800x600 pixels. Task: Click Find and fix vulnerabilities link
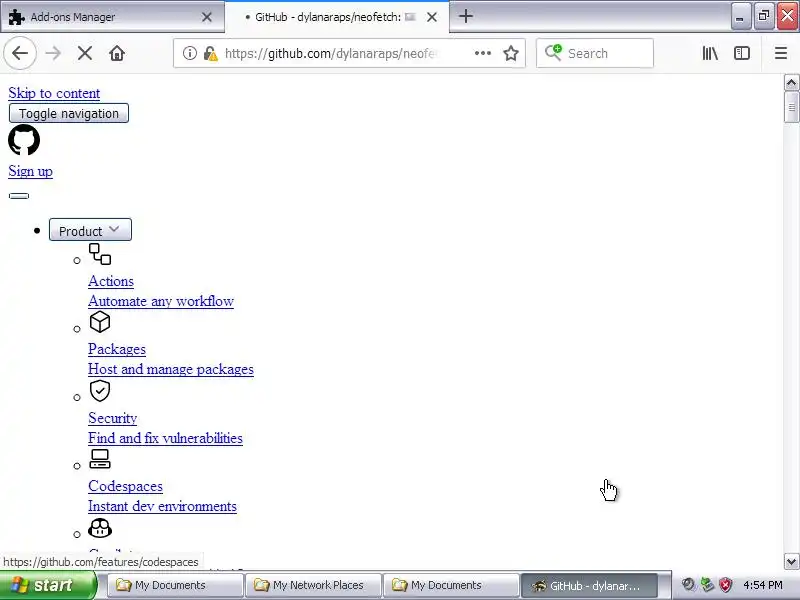point(165,438)
